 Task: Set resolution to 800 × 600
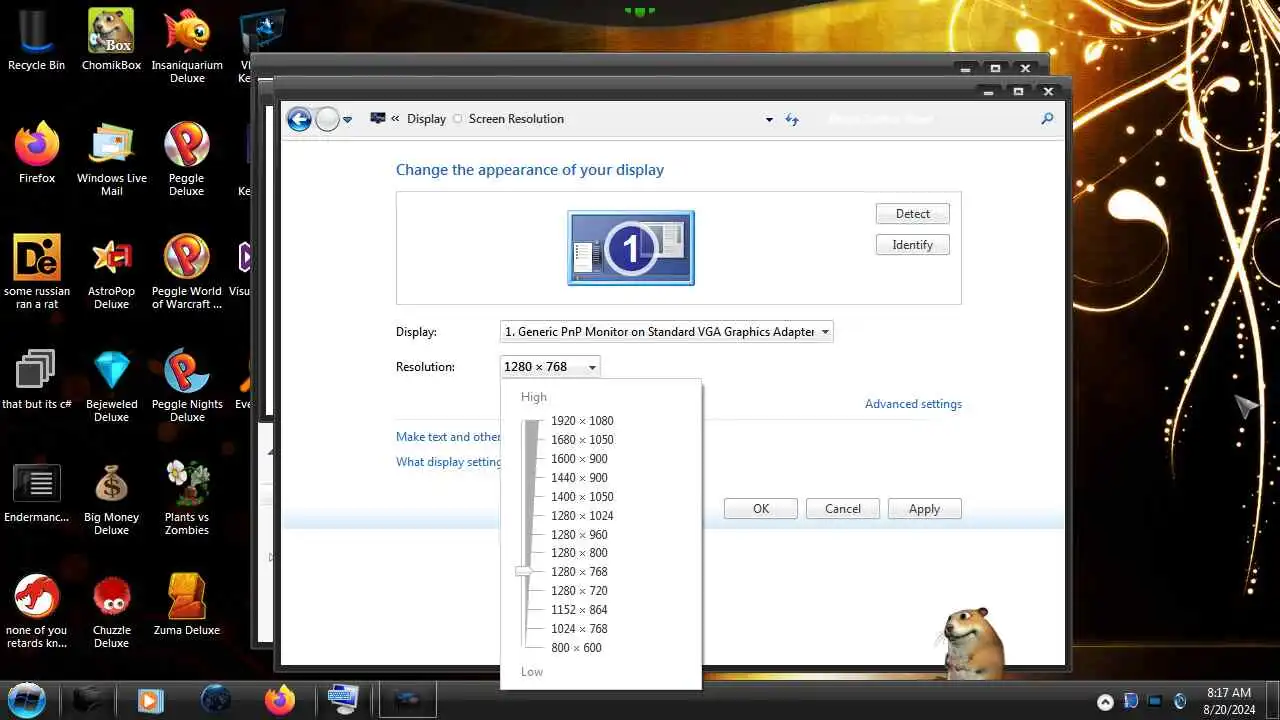click(576, 648)
